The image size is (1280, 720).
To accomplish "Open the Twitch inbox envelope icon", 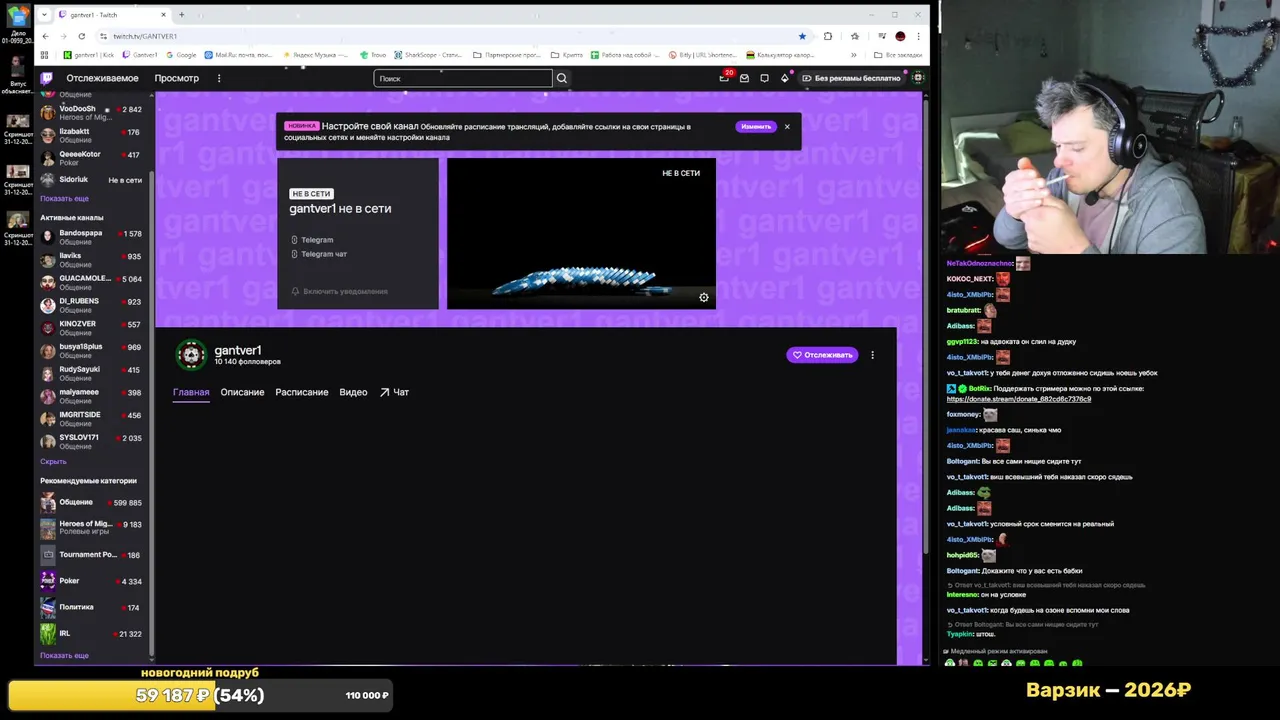I will [744, 78].
